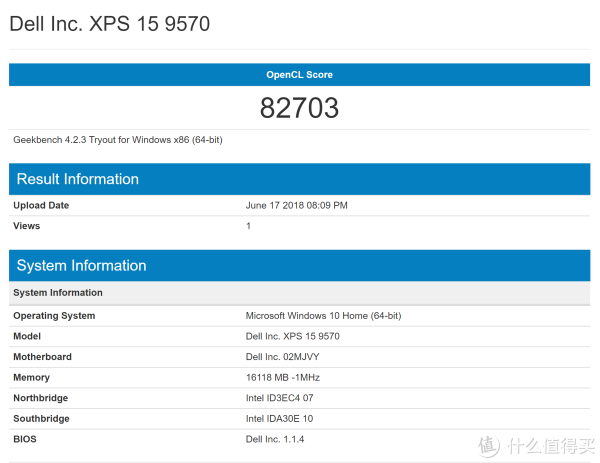Click the Views count value 1
600x463 pixels.
point(248,226)
